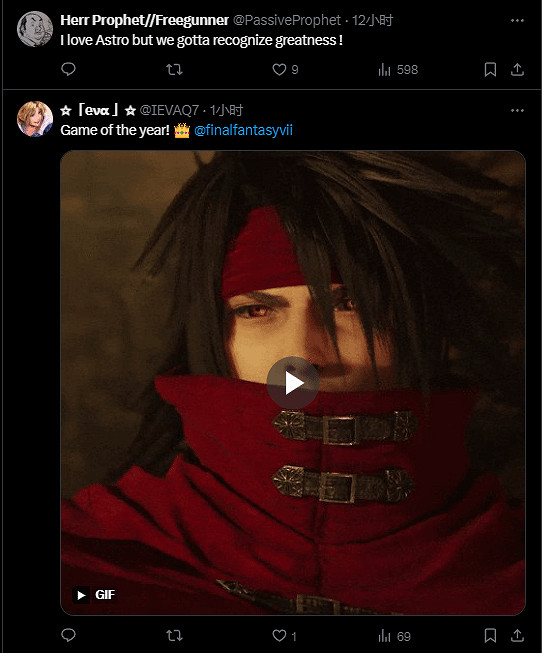
Task: Like eva's tweet with 1 like
Action: point(285,636)
